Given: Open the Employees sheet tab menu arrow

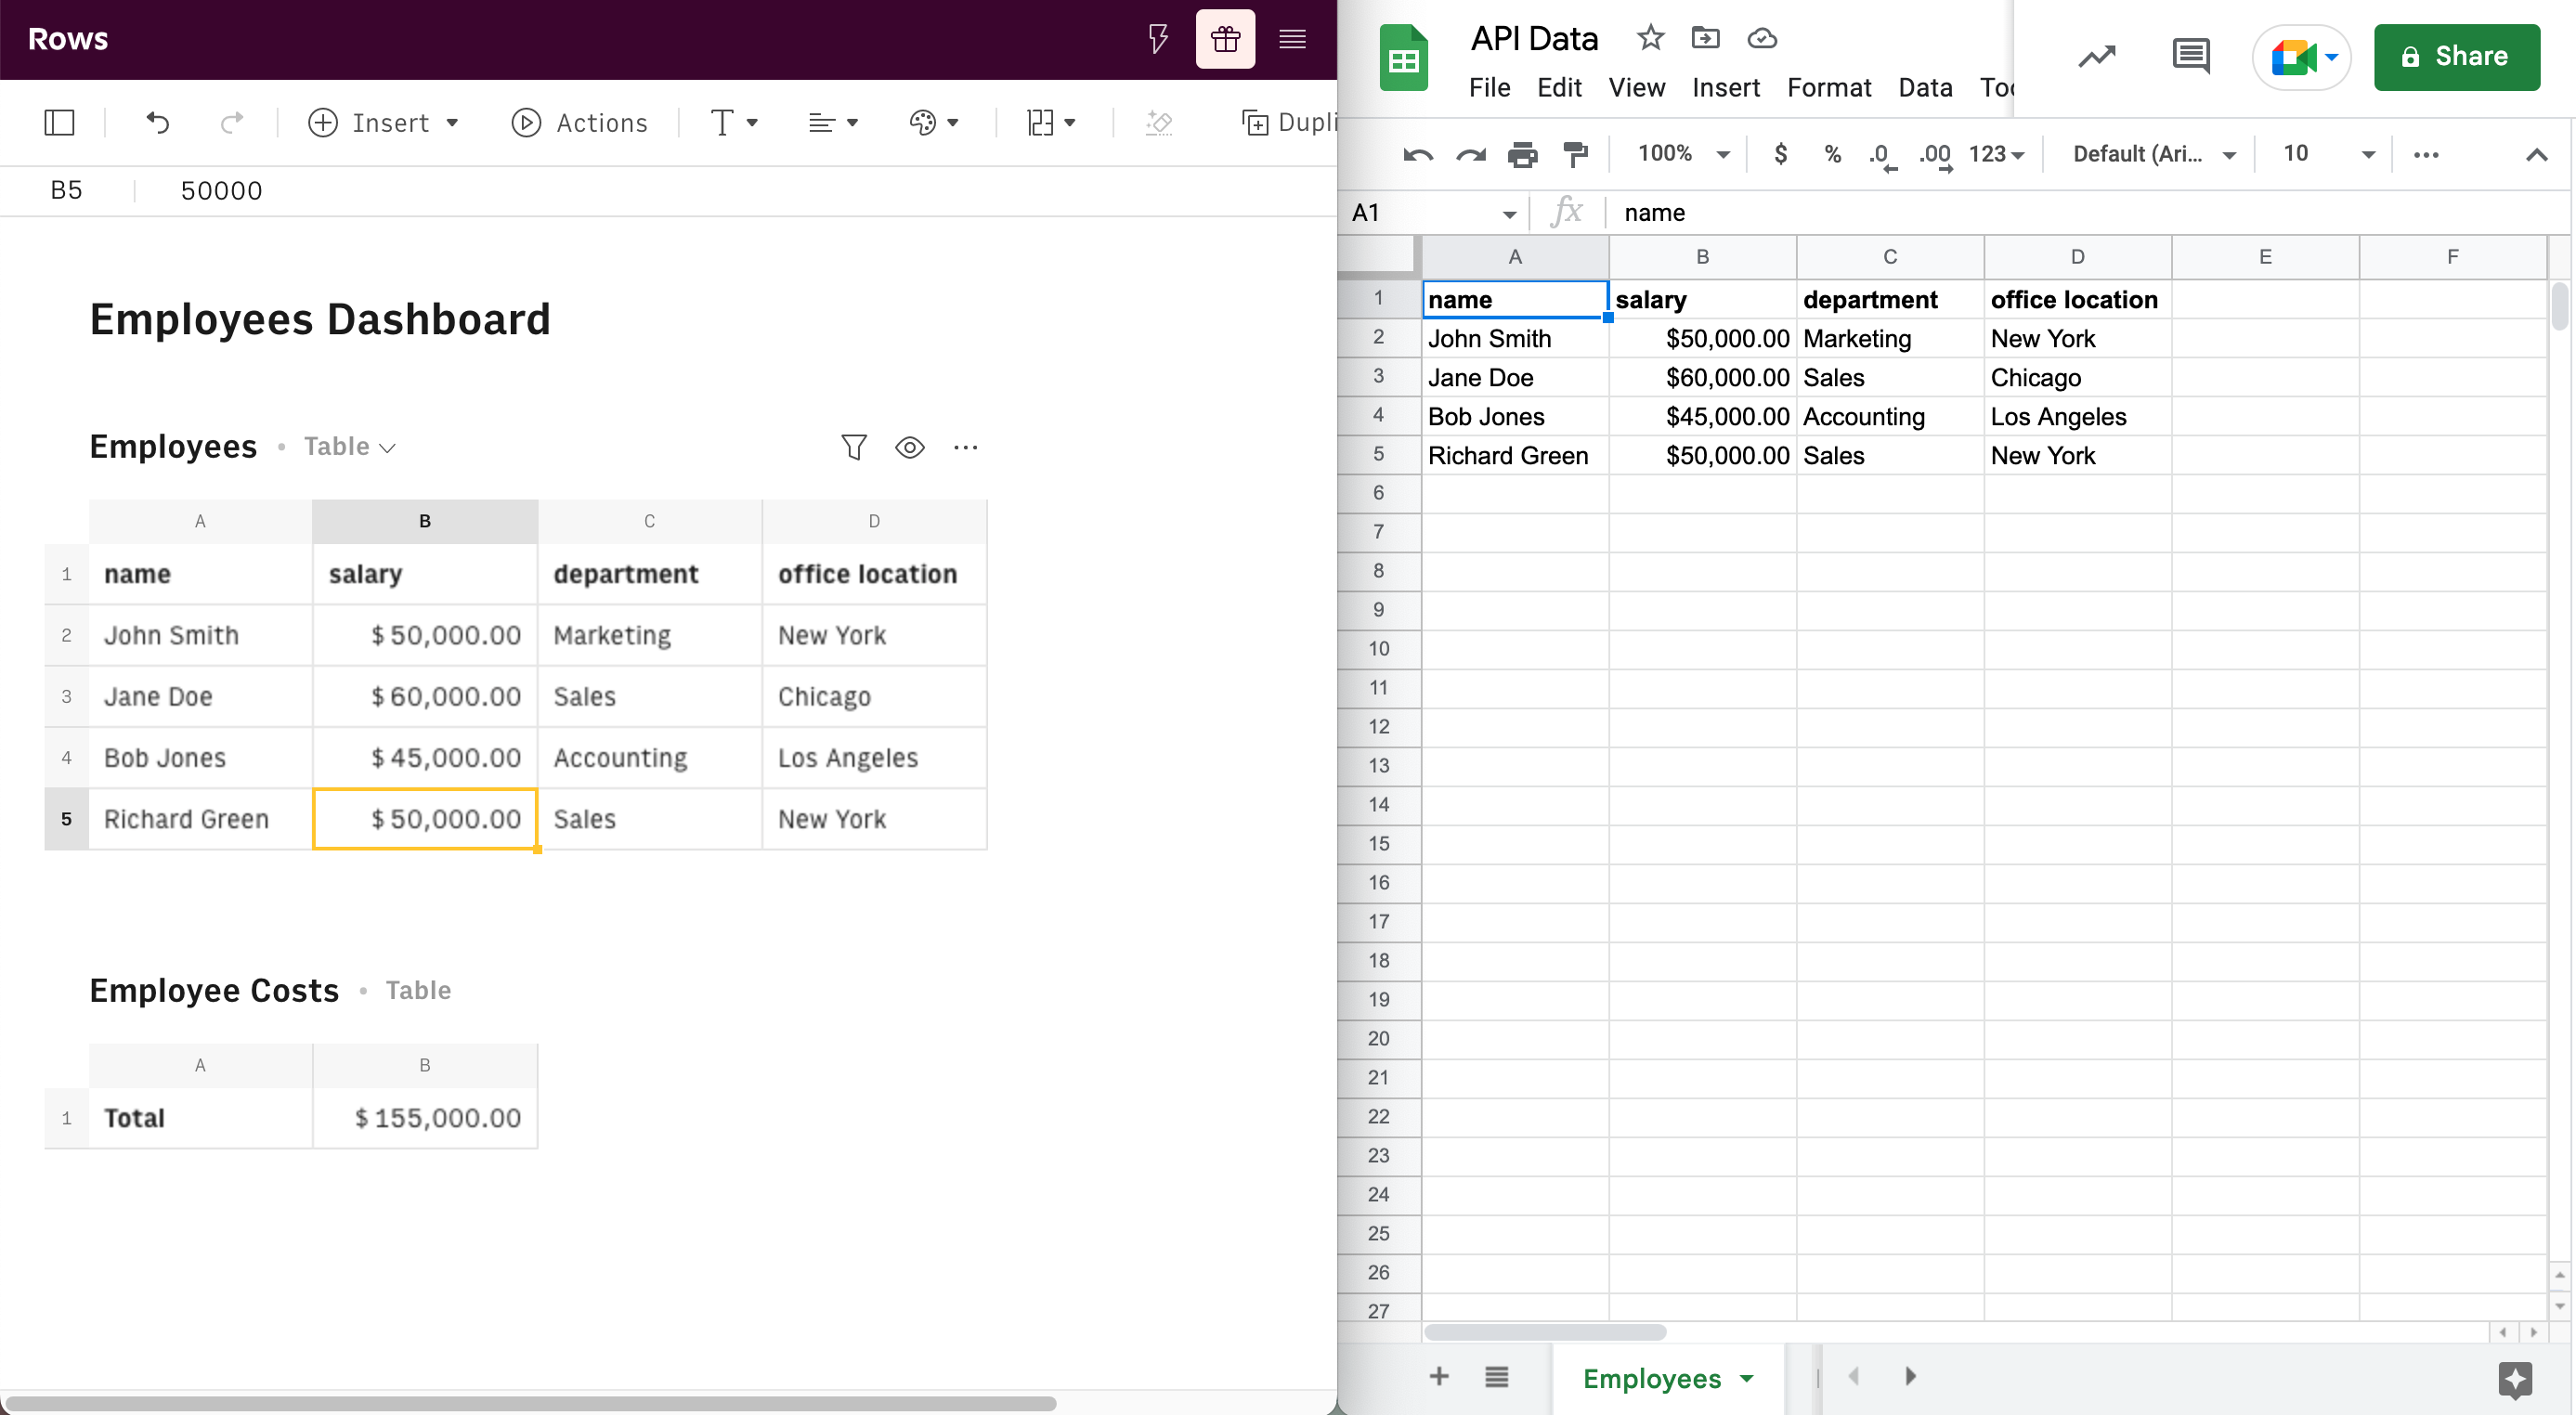Looking at the screenshot, I should [1746, 1378].
